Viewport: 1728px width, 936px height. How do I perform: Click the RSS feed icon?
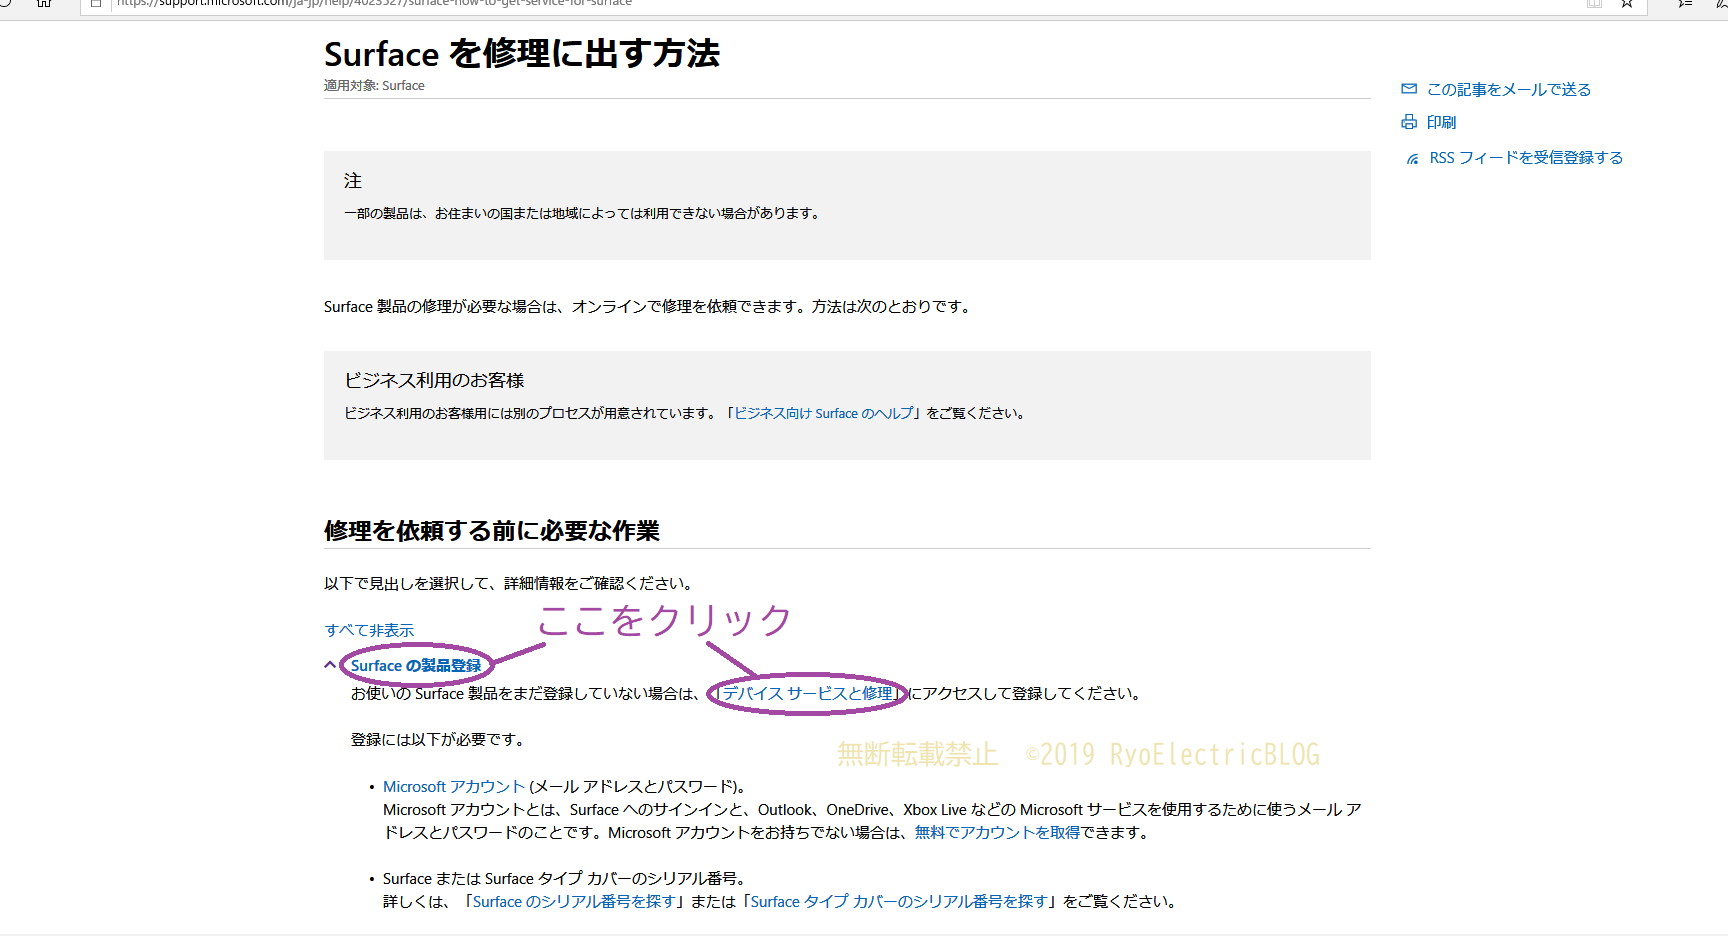[x=1412, y=158]
